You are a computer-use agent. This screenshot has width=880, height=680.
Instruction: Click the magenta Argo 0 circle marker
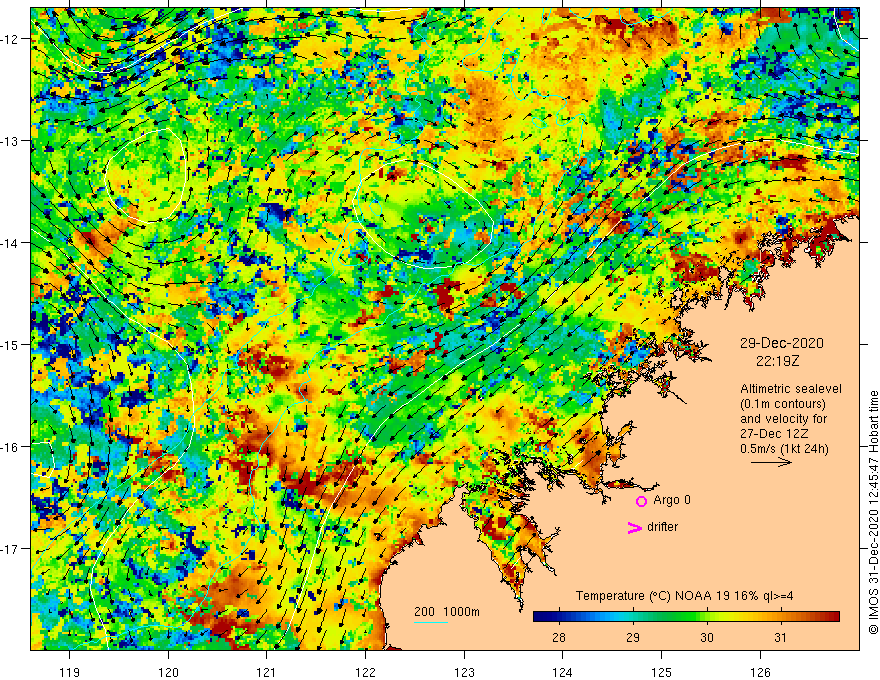(641, 501)
